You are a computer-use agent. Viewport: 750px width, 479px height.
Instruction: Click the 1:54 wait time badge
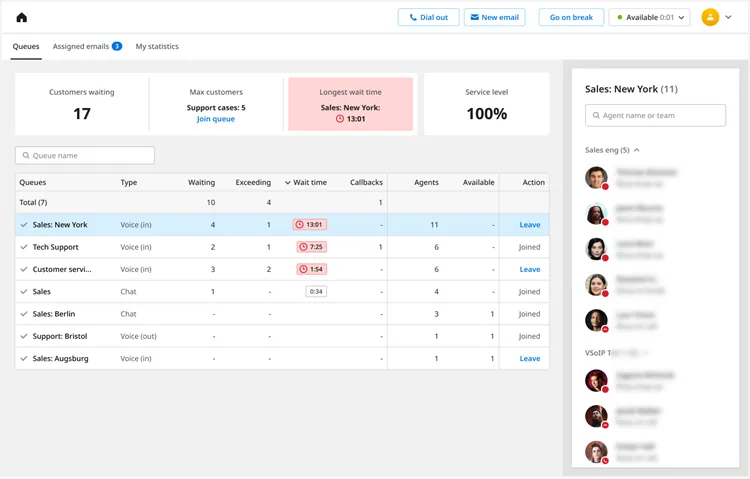point(312,269)
